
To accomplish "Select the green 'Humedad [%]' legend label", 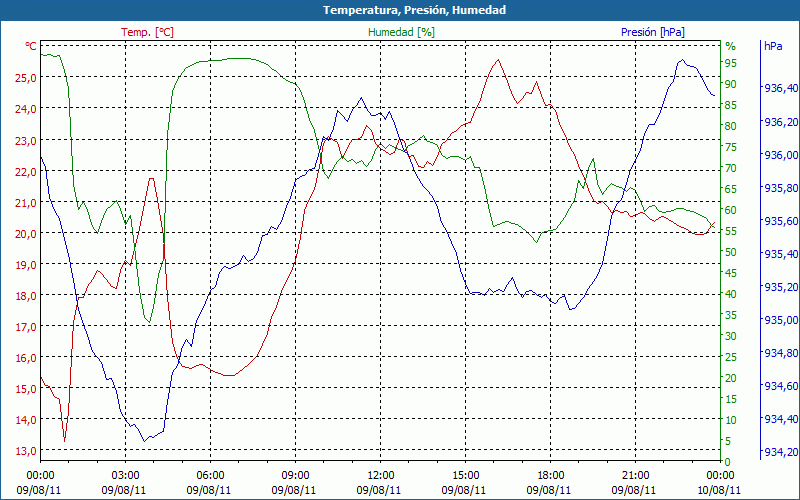I will tap(401, 32).
